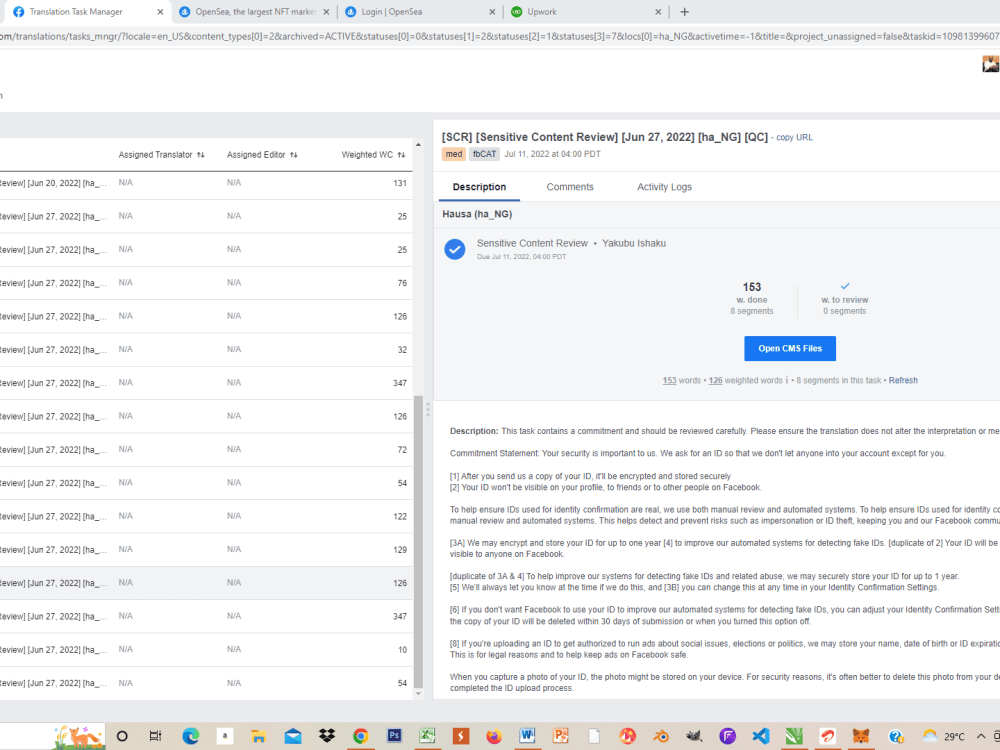
Task: Click the address bar URL
Action: 500,36
